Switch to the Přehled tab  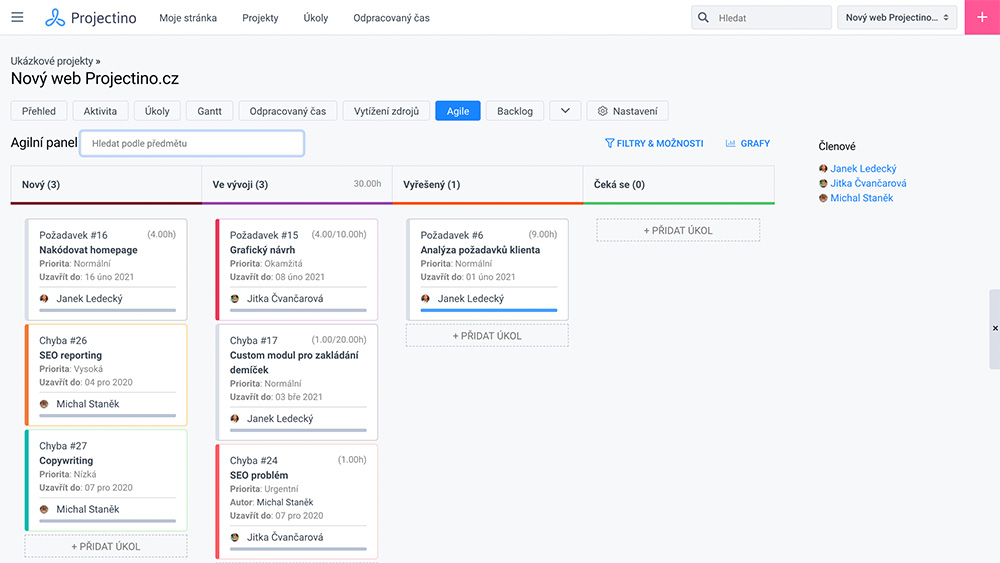coord(39,111)
